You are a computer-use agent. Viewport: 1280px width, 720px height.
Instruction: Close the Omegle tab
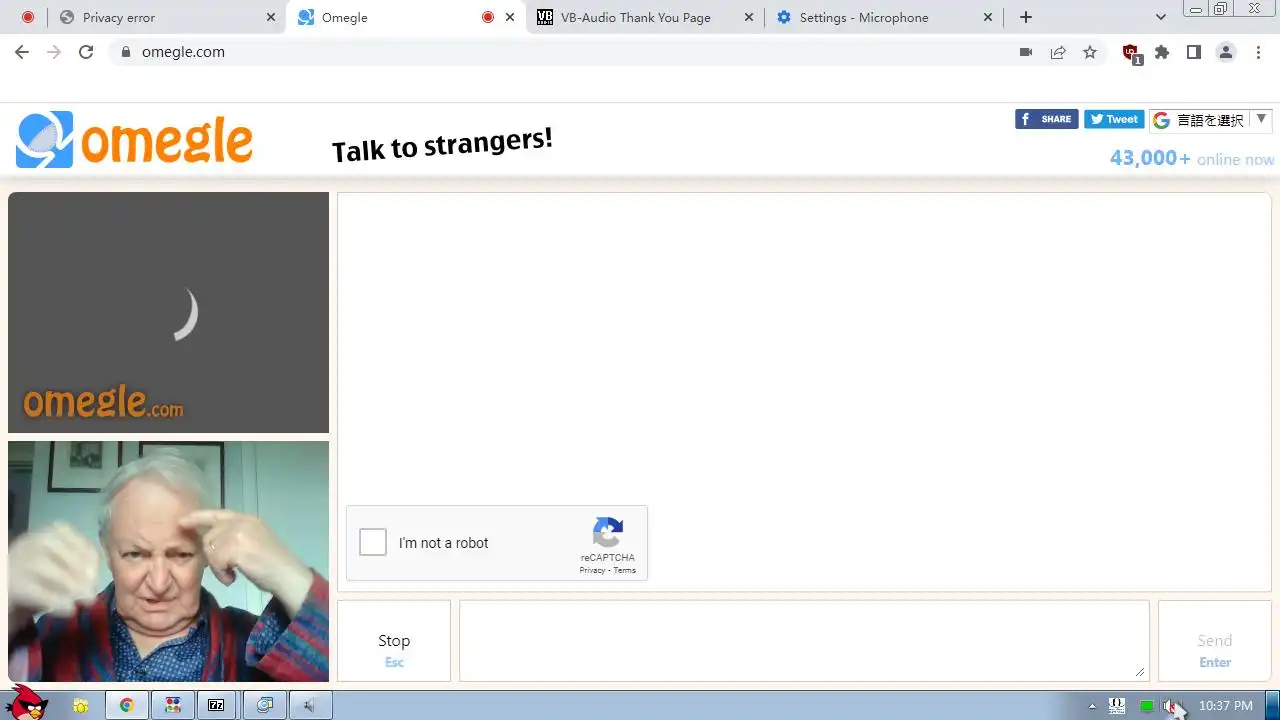pyautogui.click(x=511, y=17)
